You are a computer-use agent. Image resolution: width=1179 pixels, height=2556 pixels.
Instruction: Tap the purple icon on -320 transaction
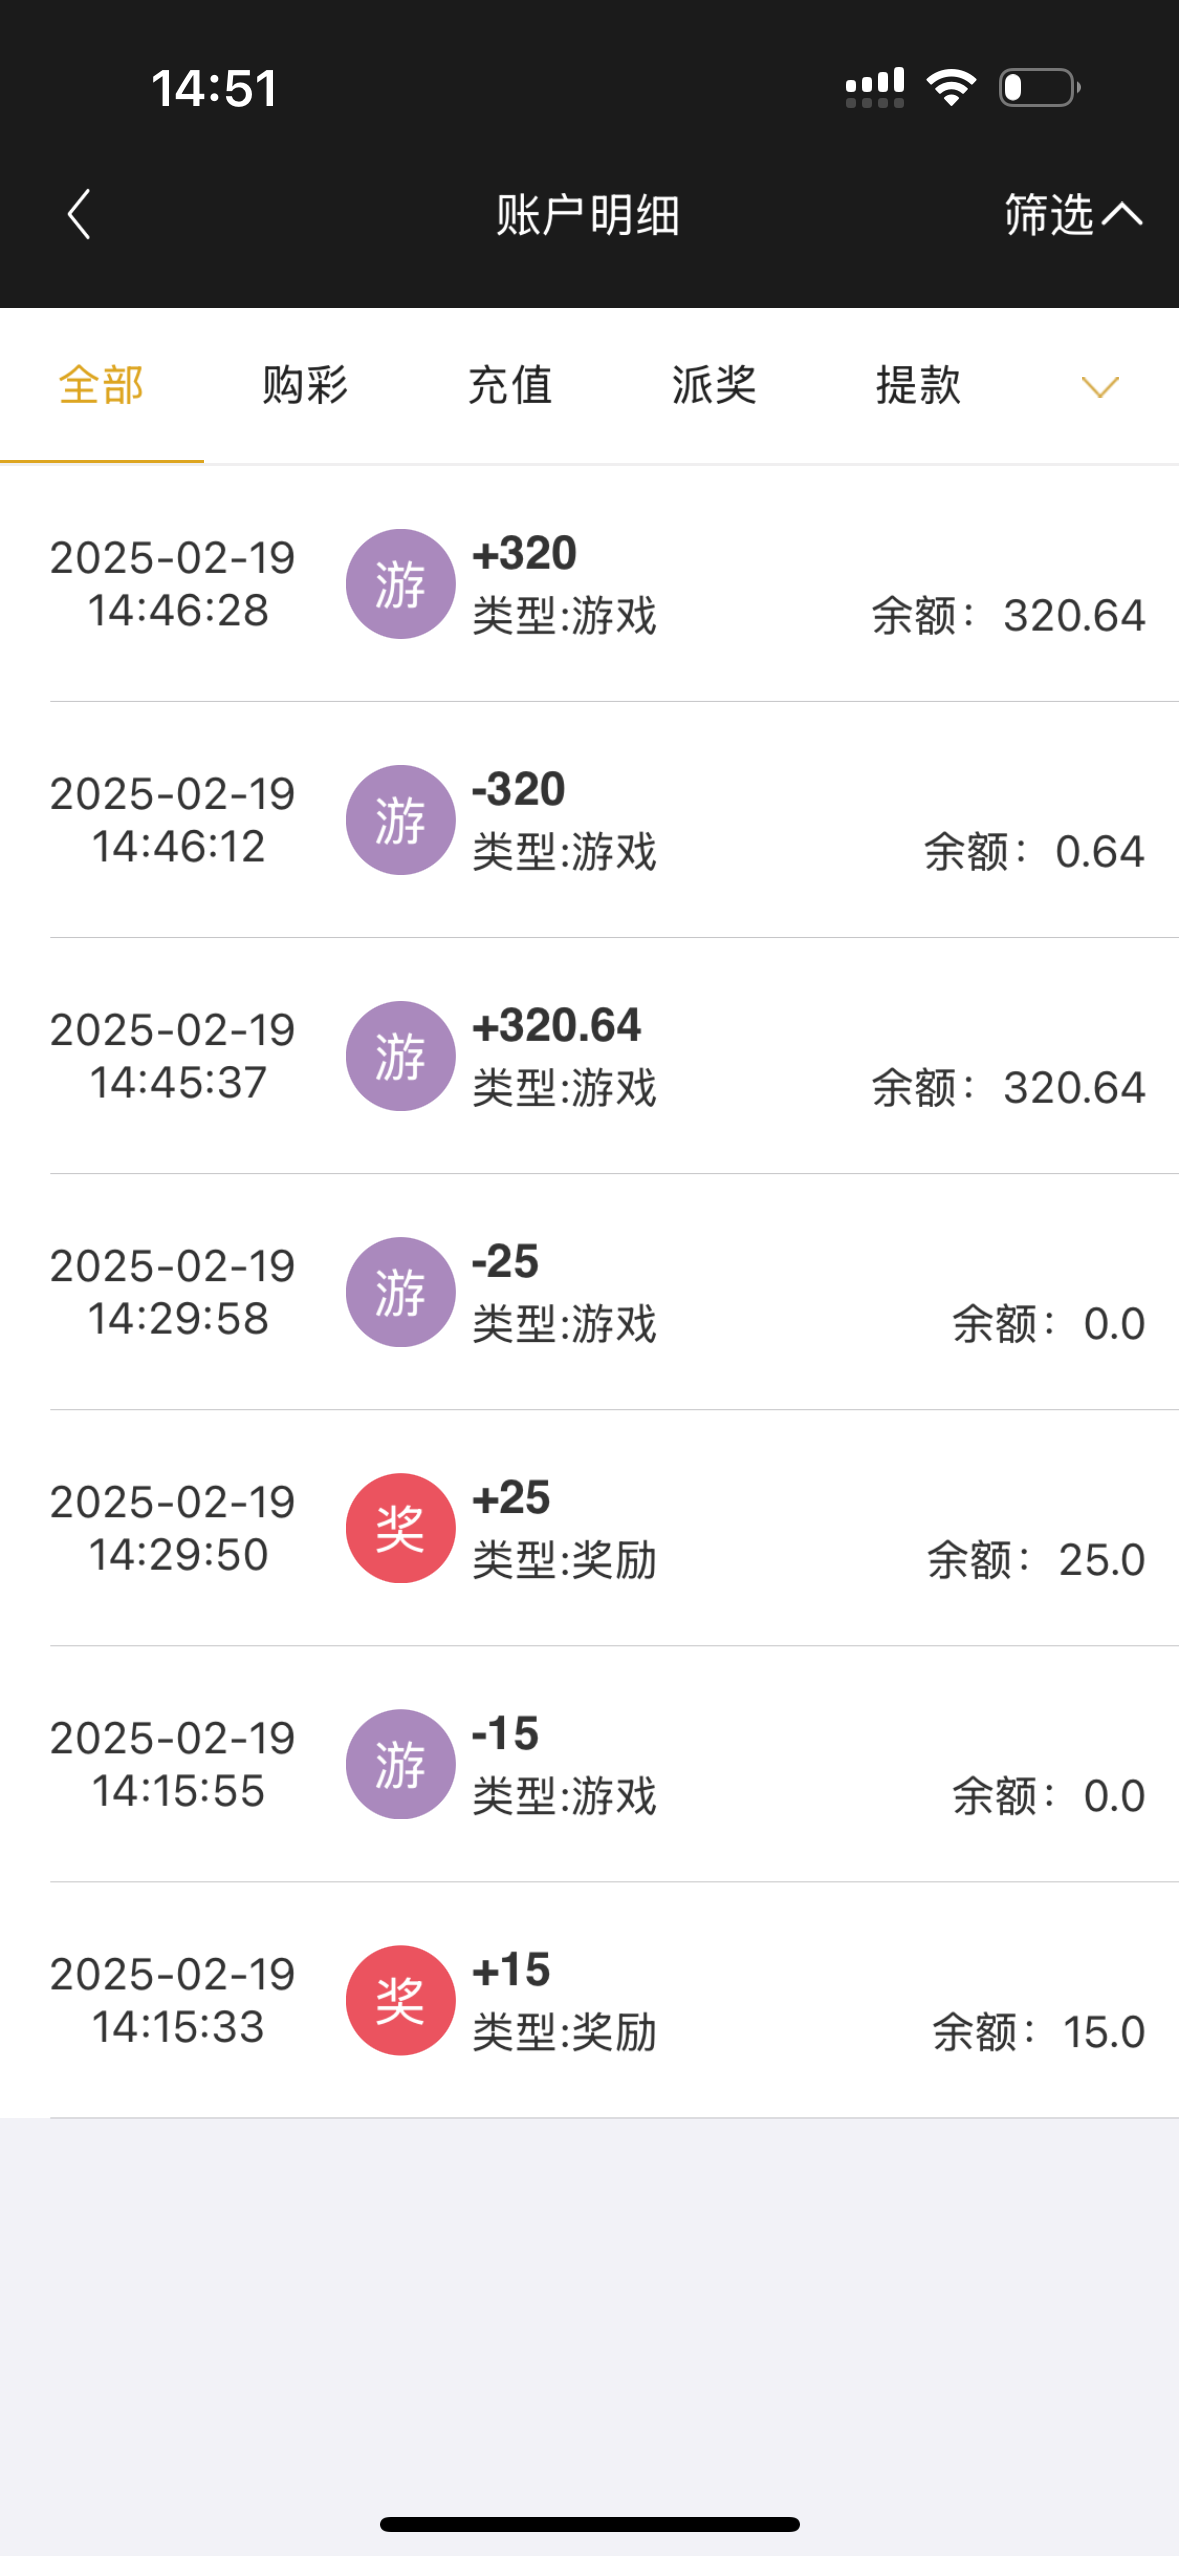pos(400,820)
